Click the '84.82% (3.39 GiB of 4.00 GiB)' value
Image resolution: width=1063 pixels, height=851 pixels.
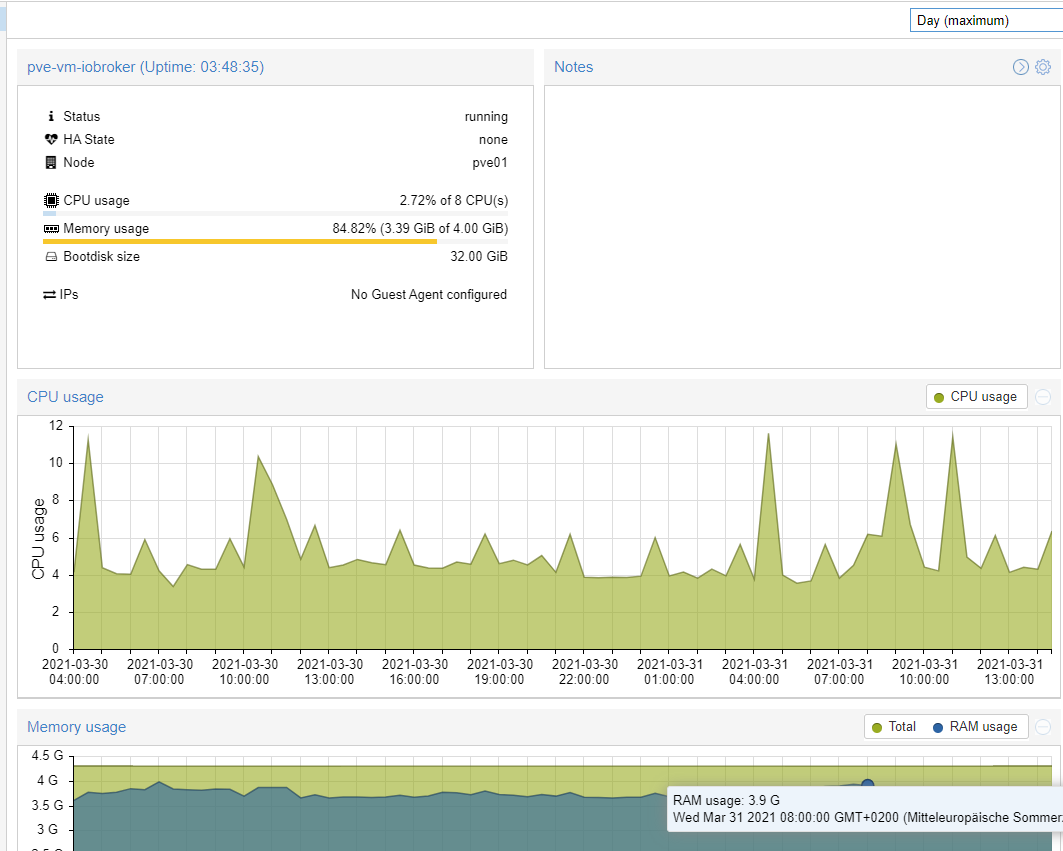(420, 229)
